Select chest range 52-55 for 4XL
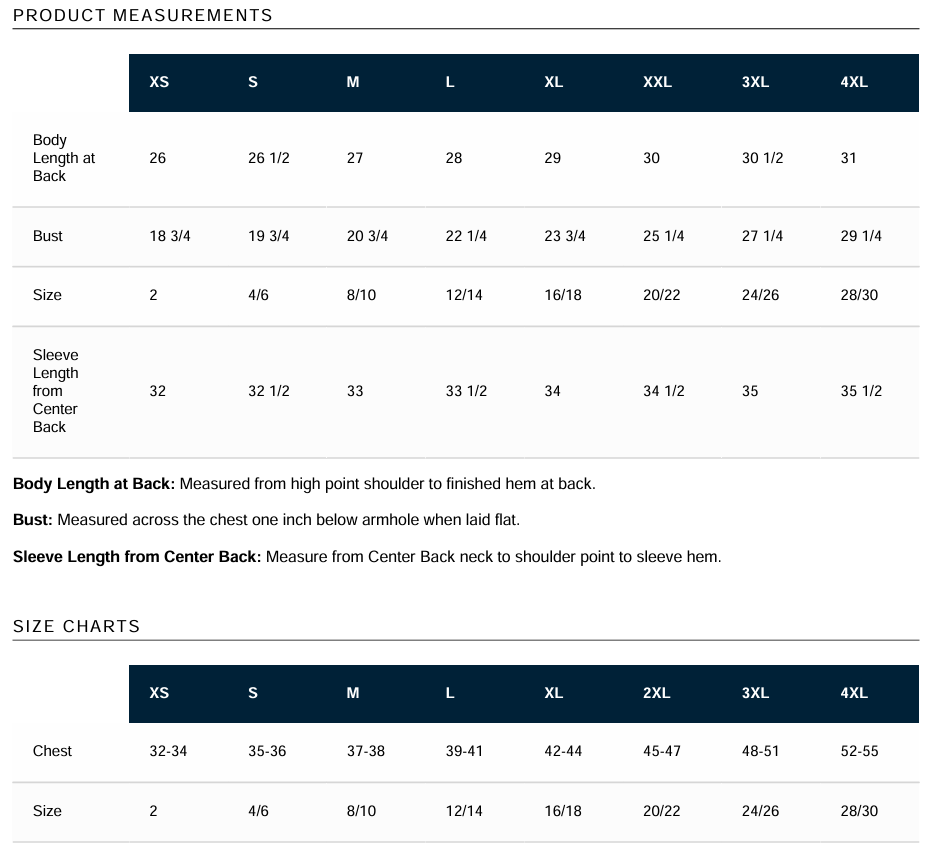This screenshot has height=860, width=935. pyautogui.click(x=859, y=751)
